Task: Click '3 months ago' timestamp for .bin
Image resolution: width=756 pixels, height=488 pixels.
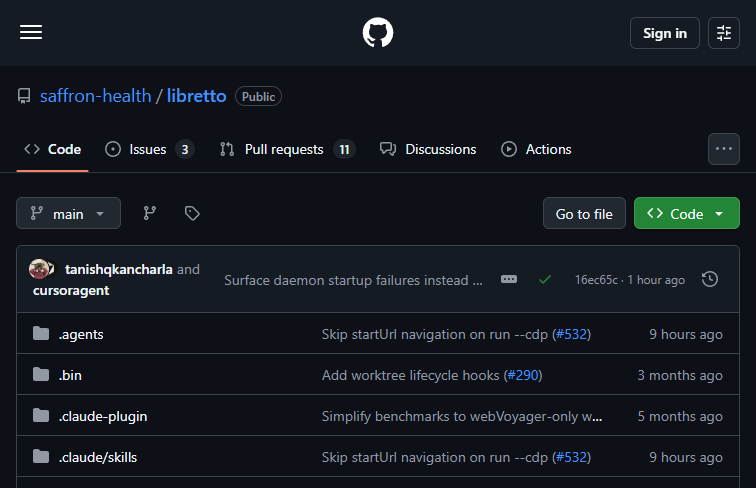Action: [680, 375]
